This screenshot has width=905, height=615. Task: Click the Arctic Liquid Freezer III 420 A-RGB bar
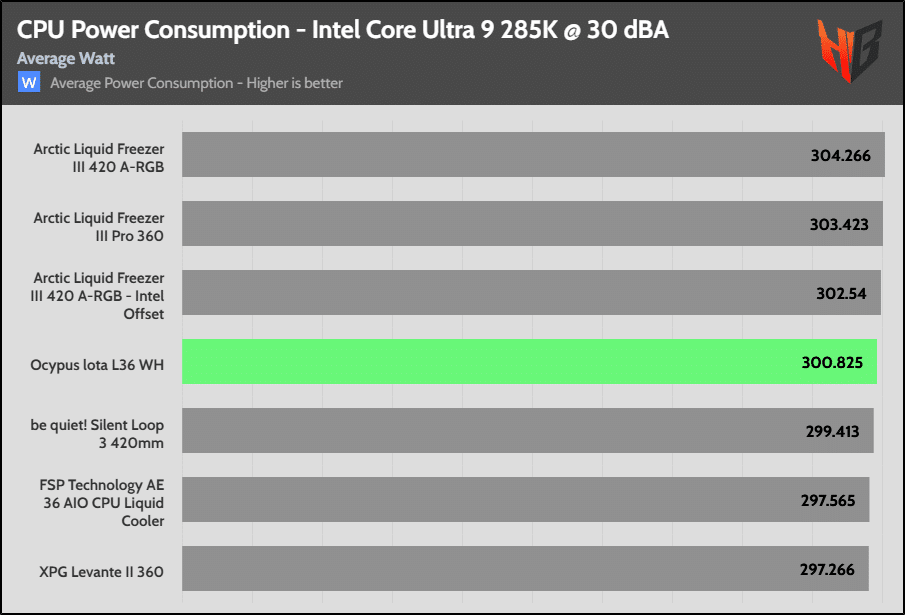click(533, 155)
